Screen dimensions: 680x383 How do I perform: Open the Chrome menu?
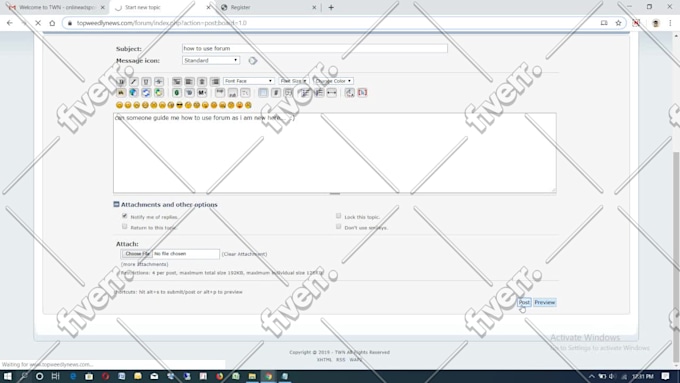coord(670,23)
